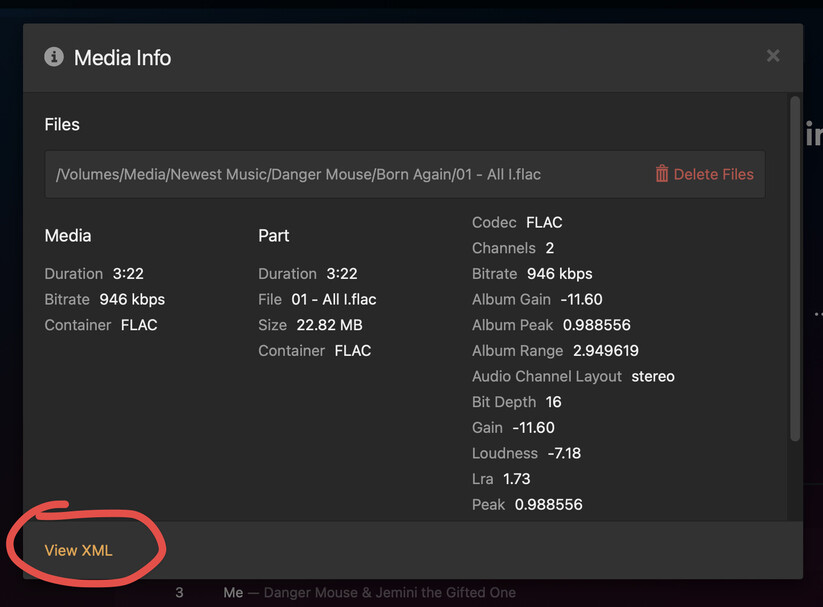This screenshot has height=607, width=823.
Task: Click the View XML link
Action: point(78,550)
